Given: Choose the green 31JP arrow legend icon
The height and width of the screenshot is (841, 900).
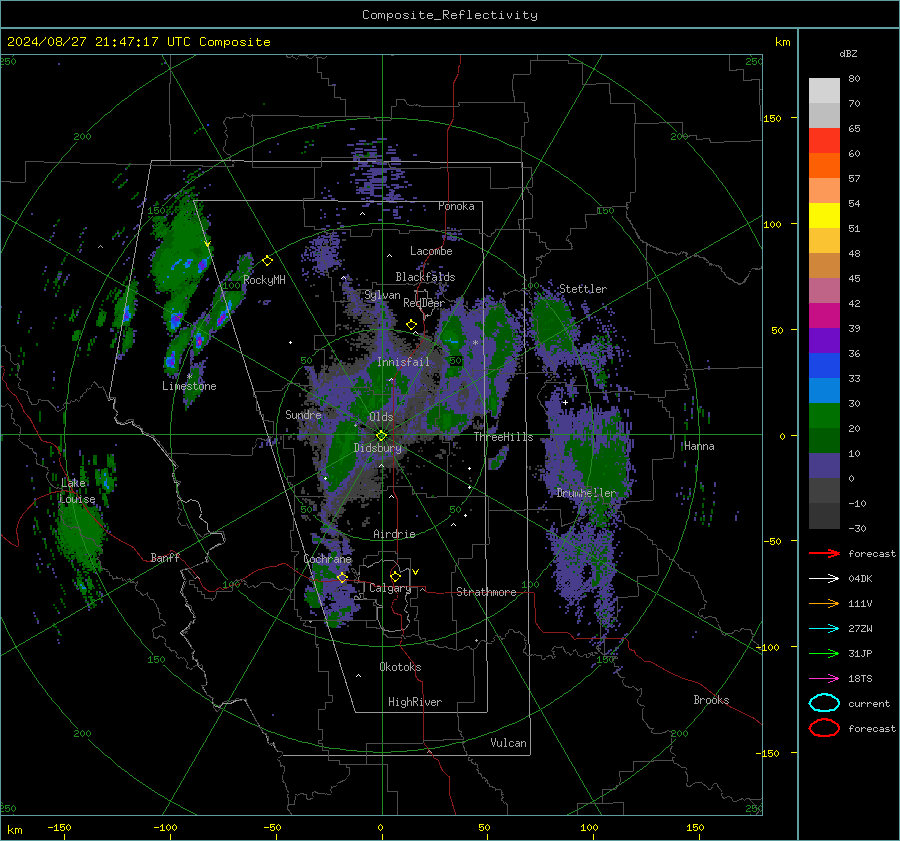Looking at the screenshot, I should click(x=824, y=653).
